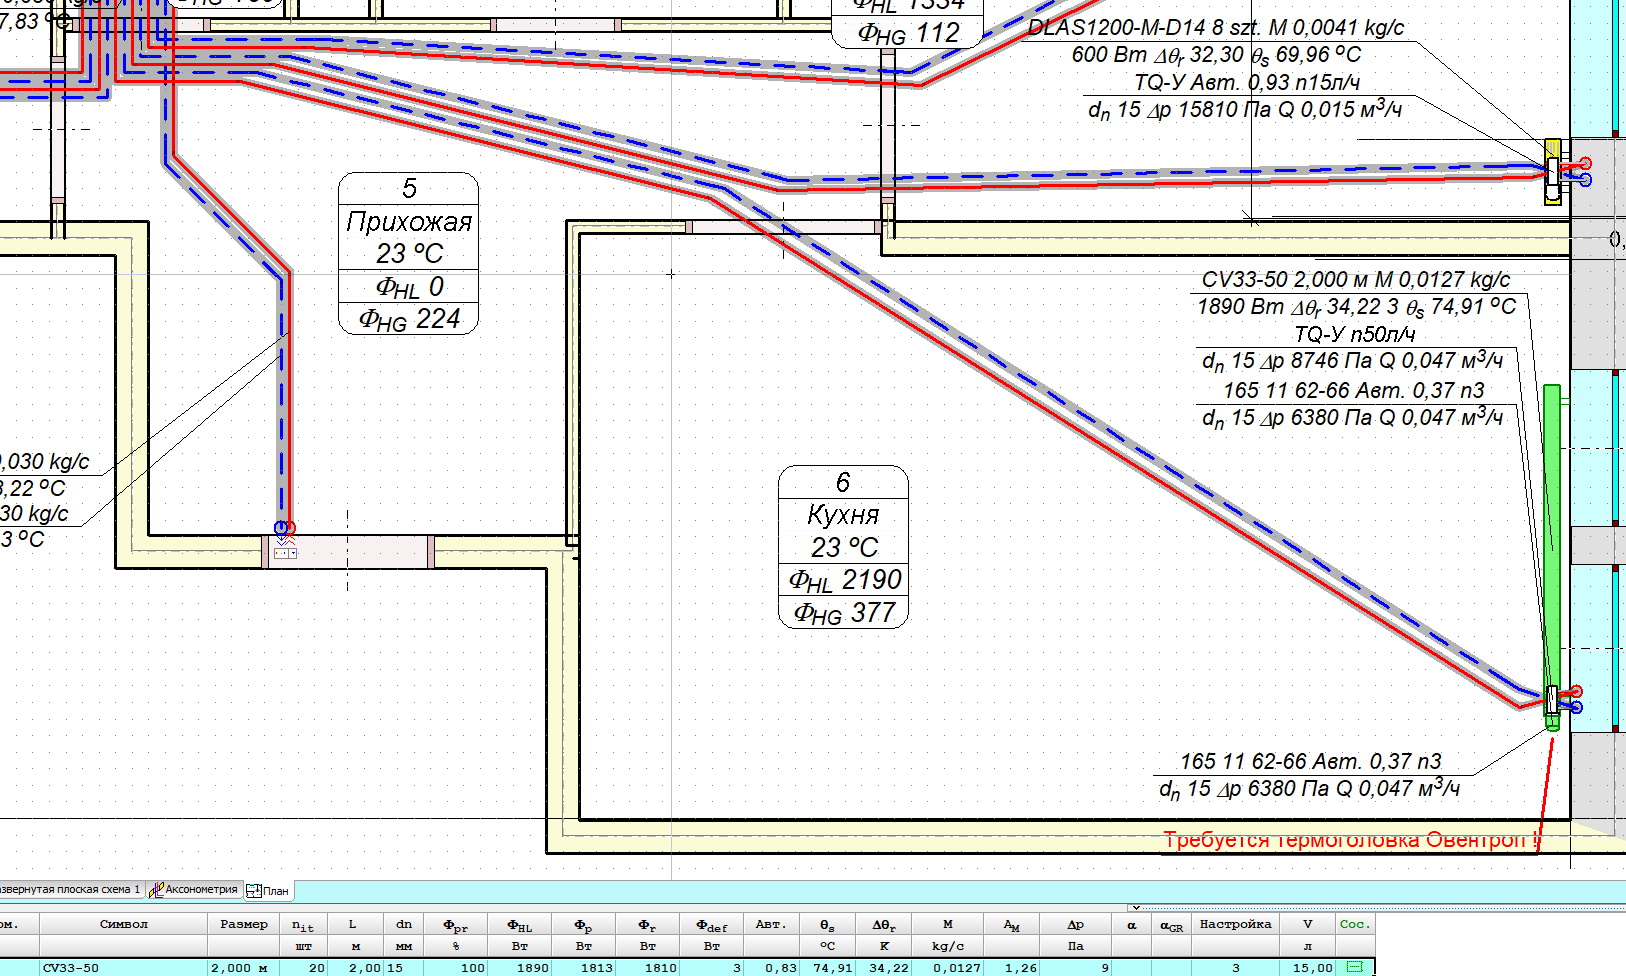Collapse the table panel with the small chevron

point(1135,908)
